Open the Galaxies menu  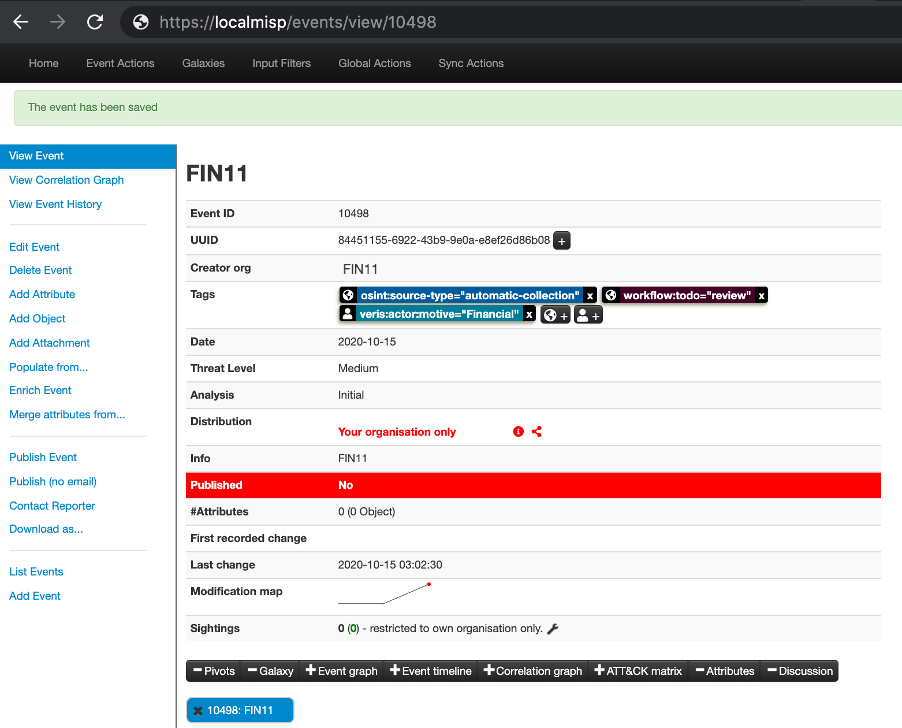pos(204,63)
